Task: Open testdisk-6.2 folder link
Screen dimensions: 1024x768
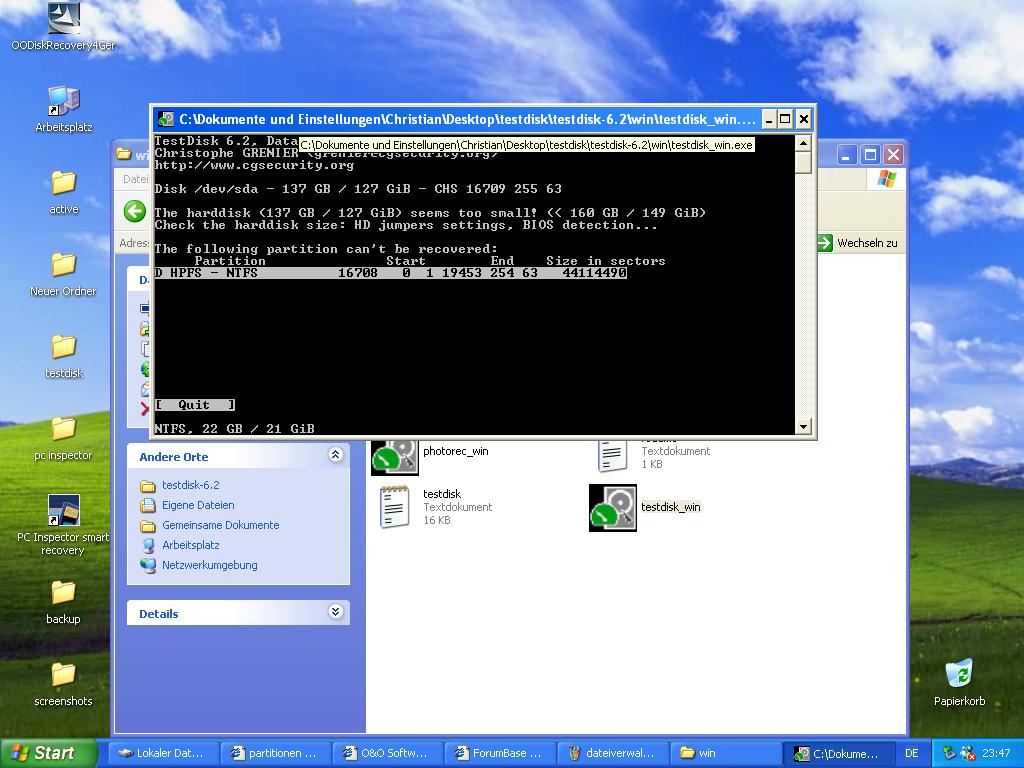Action: (x=191, y=485)
